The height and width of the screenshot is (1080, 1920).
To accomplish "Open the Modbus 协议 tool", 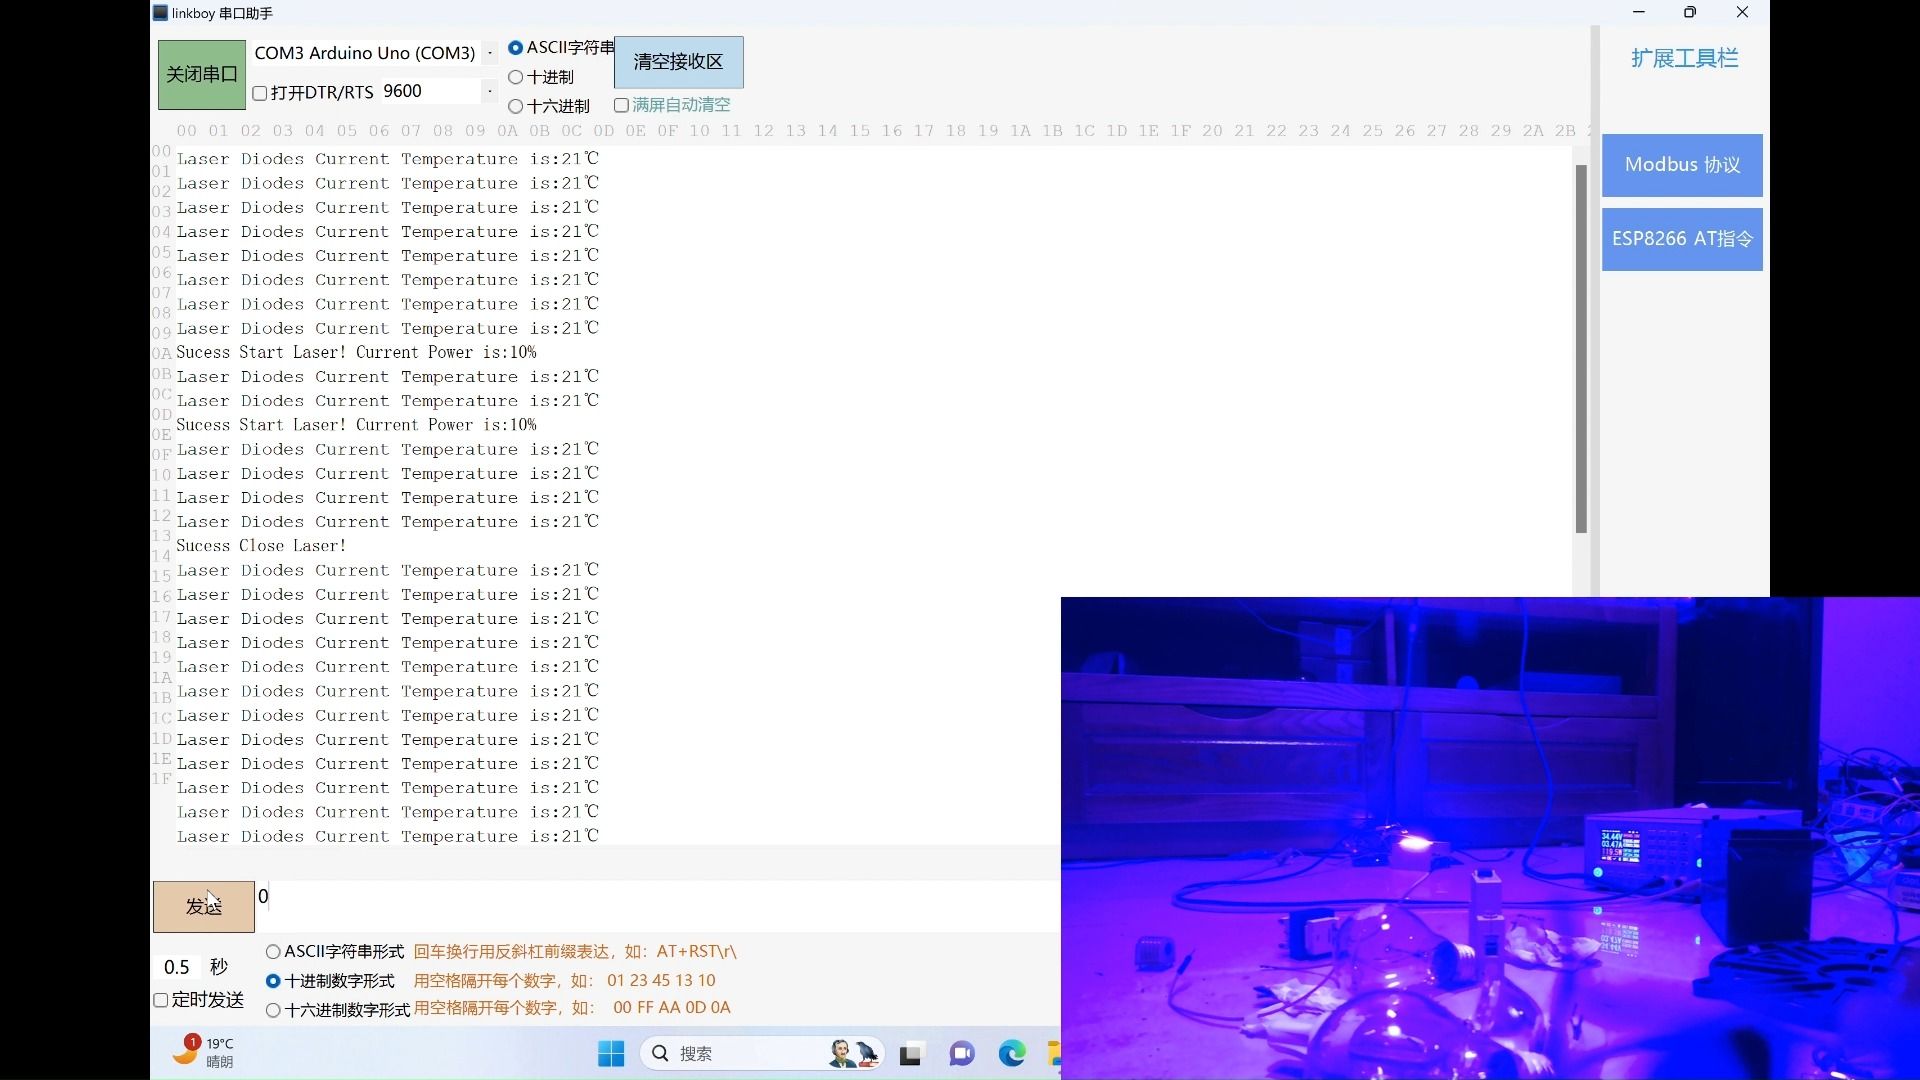I will pyautogui.click(x=1682, y=165).
